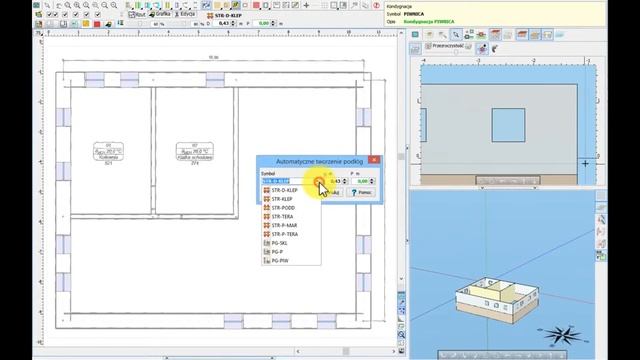Click the magnifier zoom-in icon in top toolbar
The height and width of the screenshot is (360, 640).
coord(77,5)
